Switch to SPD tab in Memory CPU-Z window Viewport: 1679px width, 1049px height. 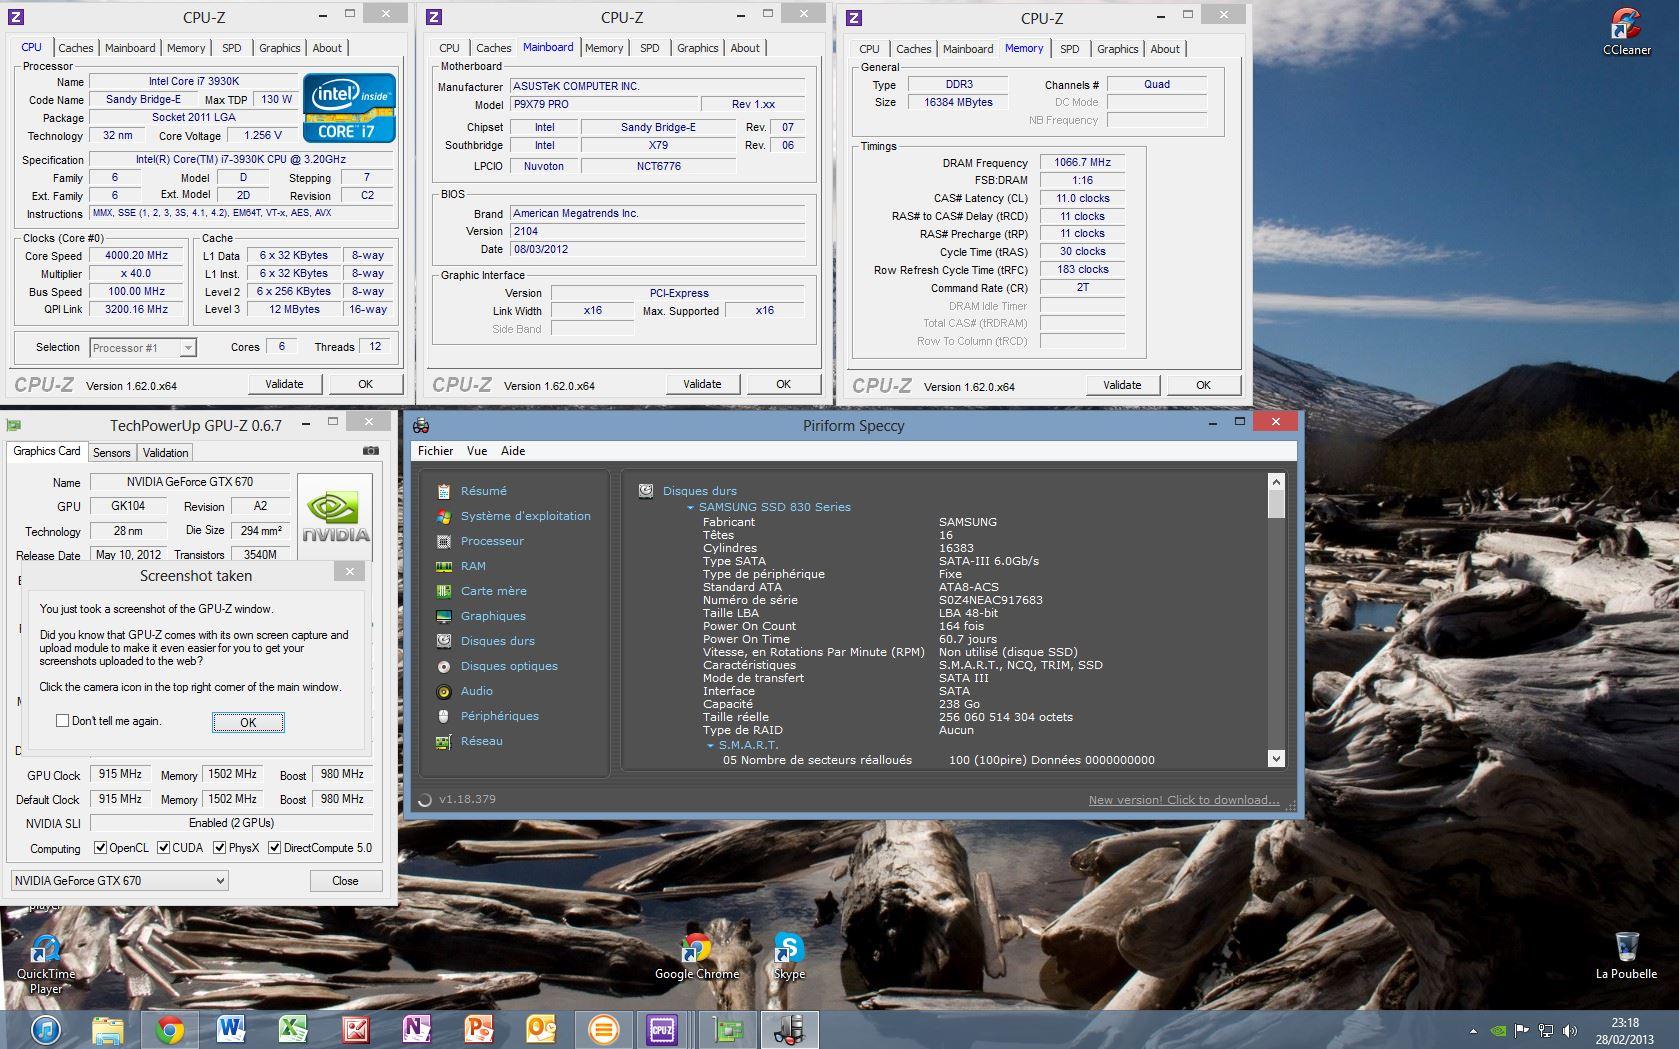click(x=1069, y=49)
